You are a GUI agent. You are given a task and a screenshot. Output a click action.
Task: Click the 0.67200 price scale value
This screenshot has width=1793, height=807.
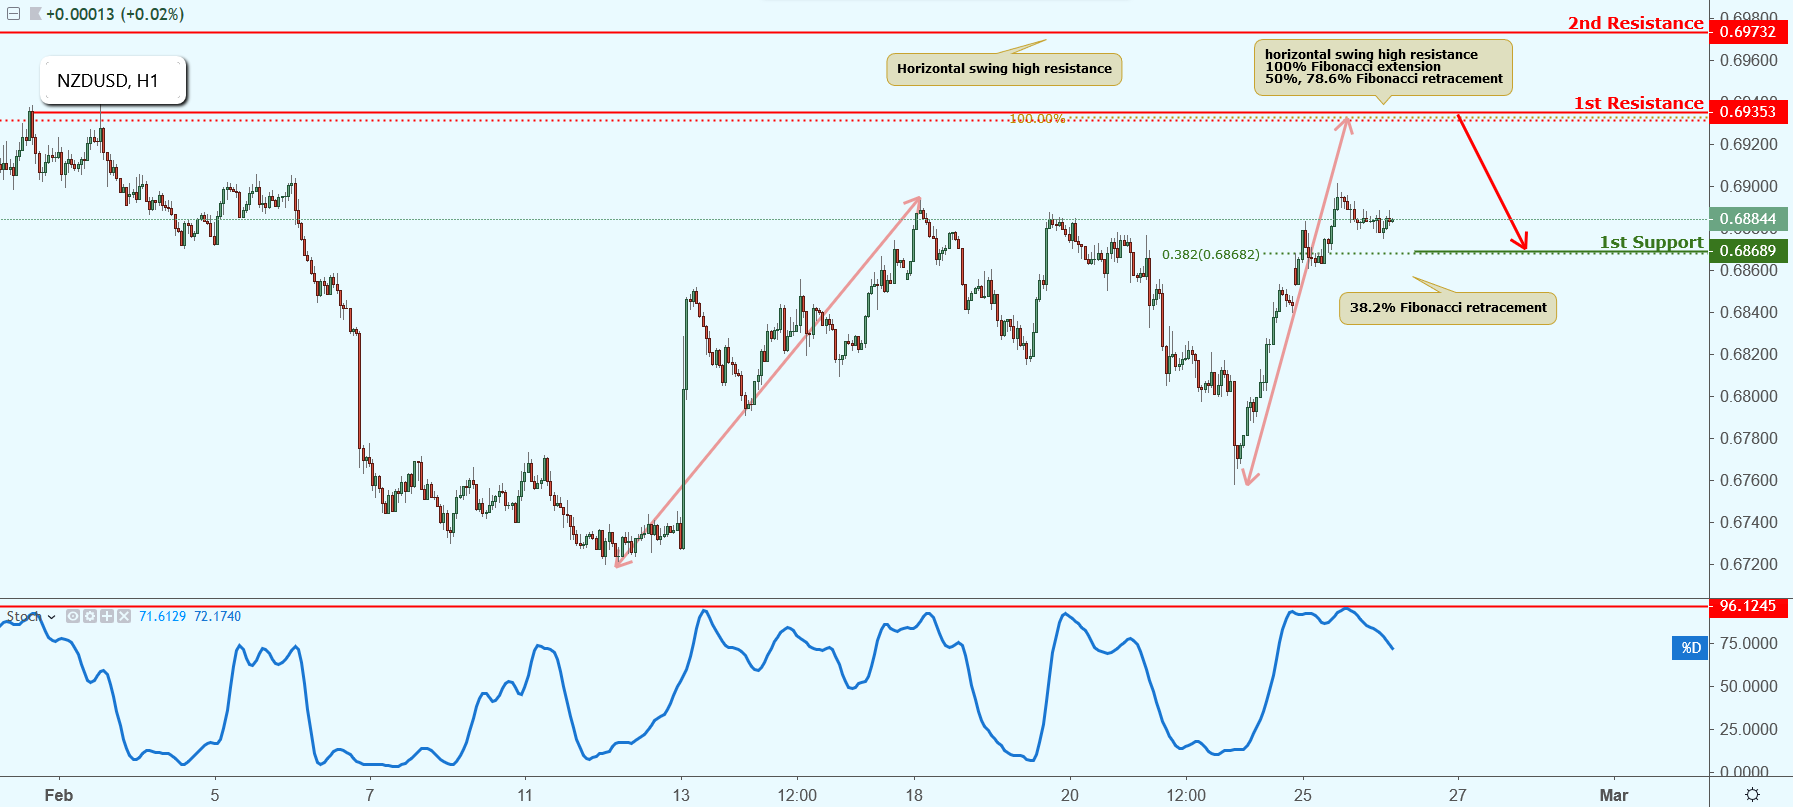pyautogui.click(x=1749, y=564)
